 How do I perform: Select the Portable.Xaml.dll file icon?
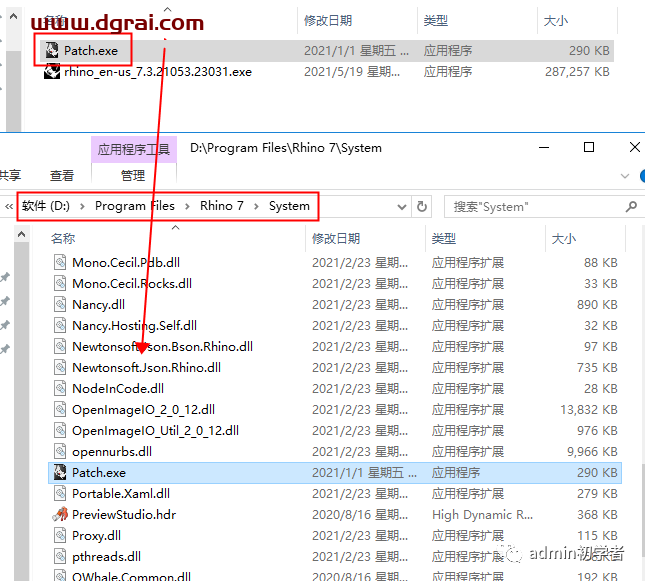pyautogui.click(x=60, y=493)
